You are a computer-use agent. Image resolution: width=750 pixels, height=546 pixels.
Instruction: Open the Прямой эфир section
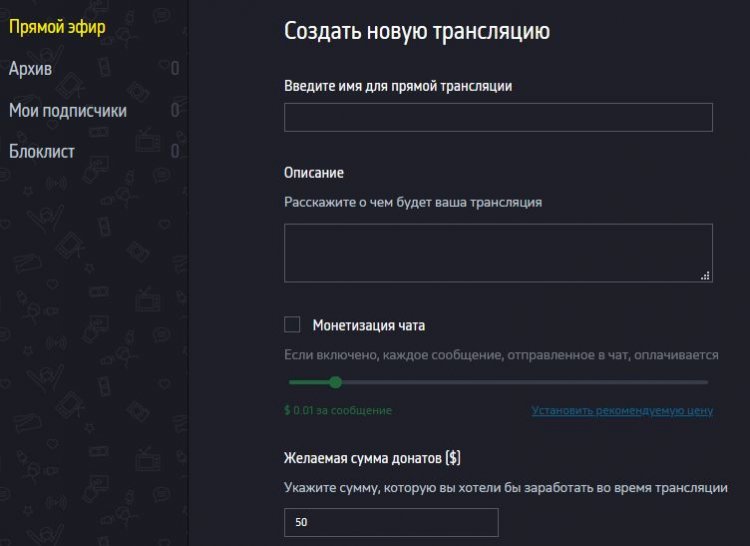pos(57,27)
